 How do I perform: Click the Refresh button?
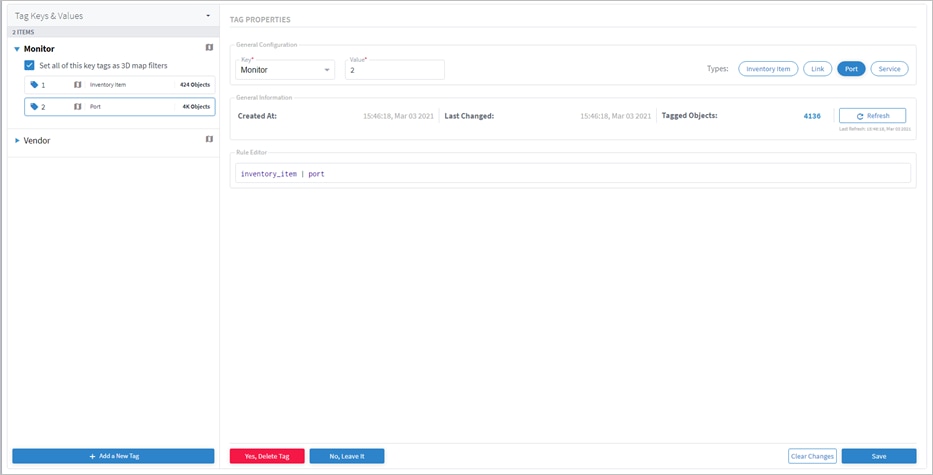tap(872, 115)
